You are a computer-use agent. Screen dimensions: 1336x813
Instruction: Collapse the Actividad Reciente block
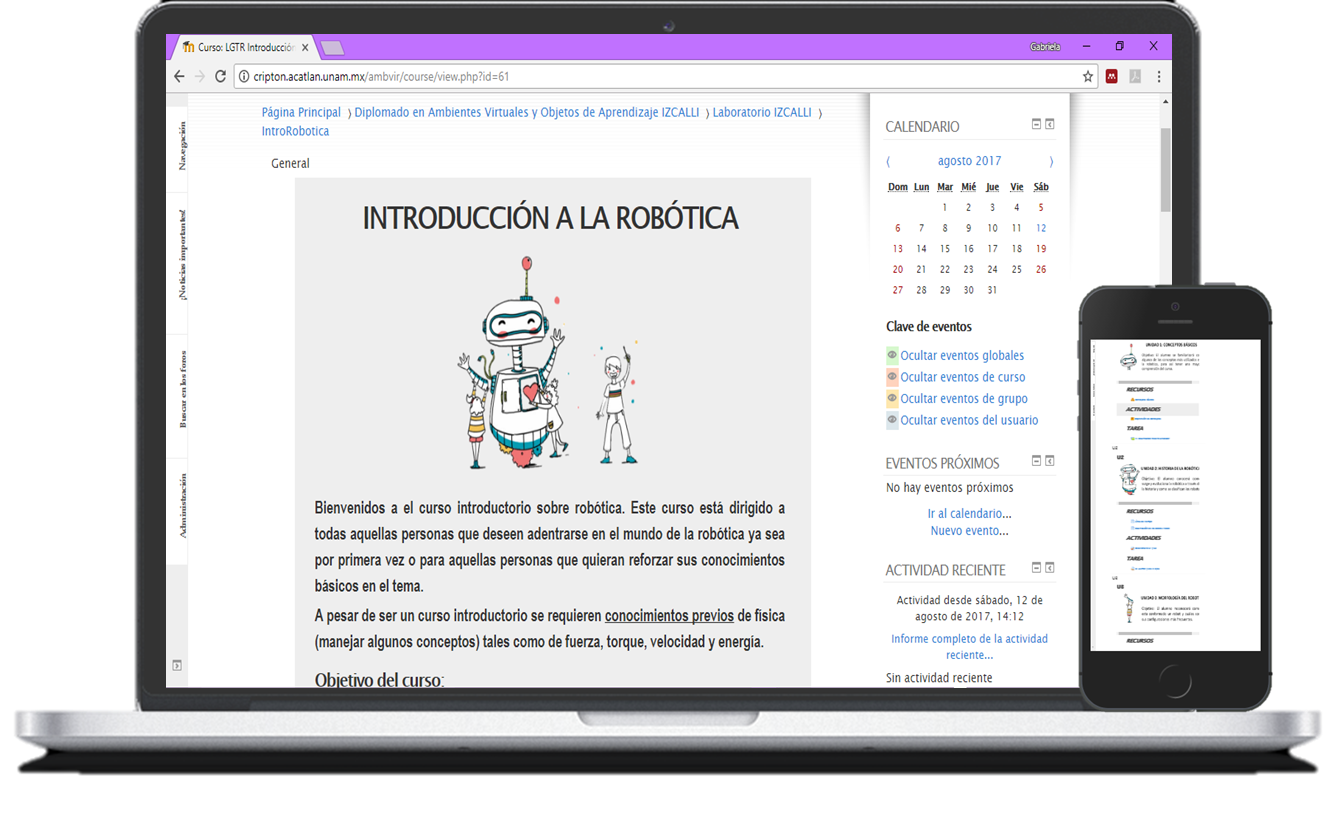(1036, 568)
